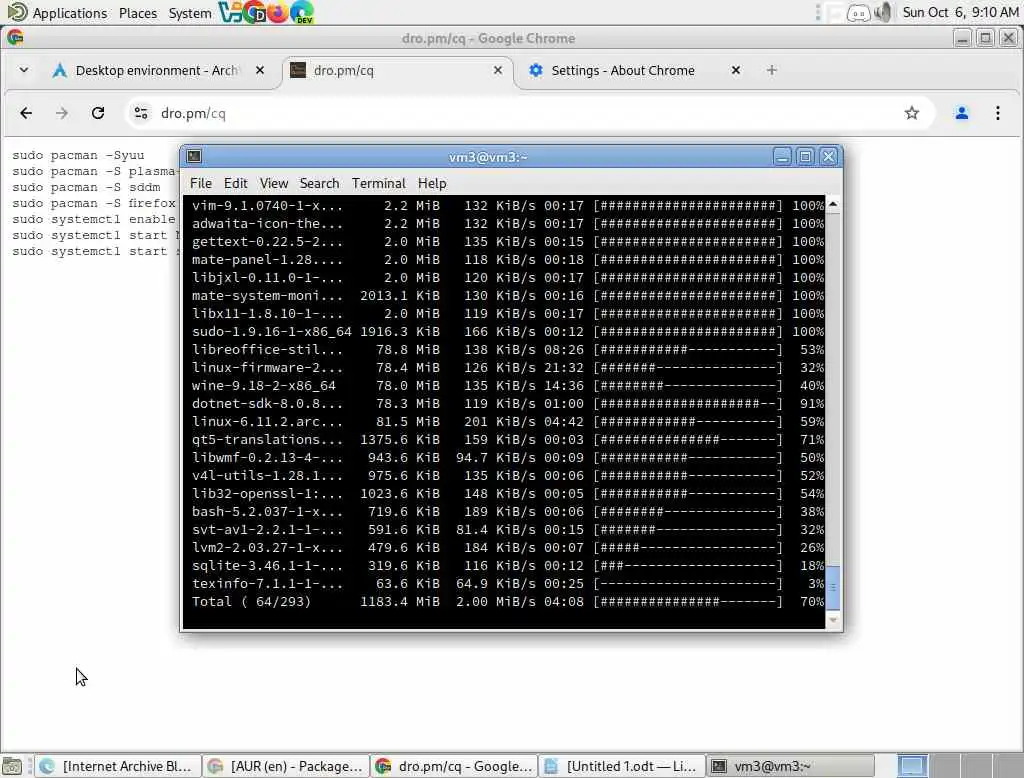
Task: Click the libreoffice-stil... download row
Action: pyautogui.click(x=507, y=349)
